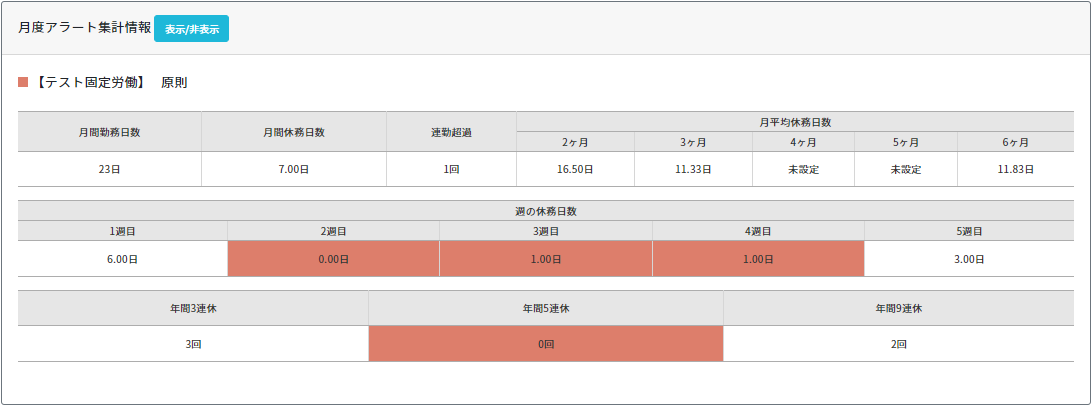
Task: Select the 3回 cell under 年間3連休
Action: click(x=193, y=343)
